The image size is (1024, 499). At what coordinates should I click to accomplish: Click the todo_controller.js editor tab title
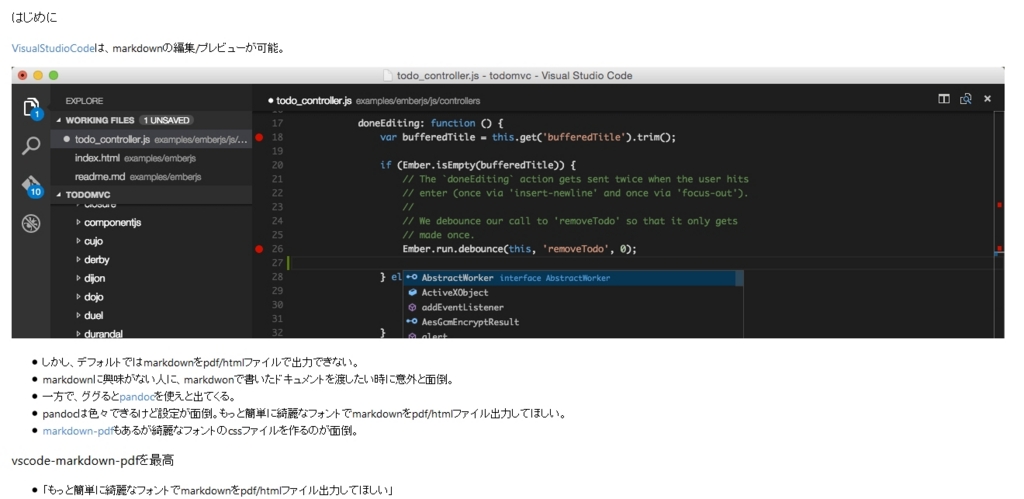[313, 101]
